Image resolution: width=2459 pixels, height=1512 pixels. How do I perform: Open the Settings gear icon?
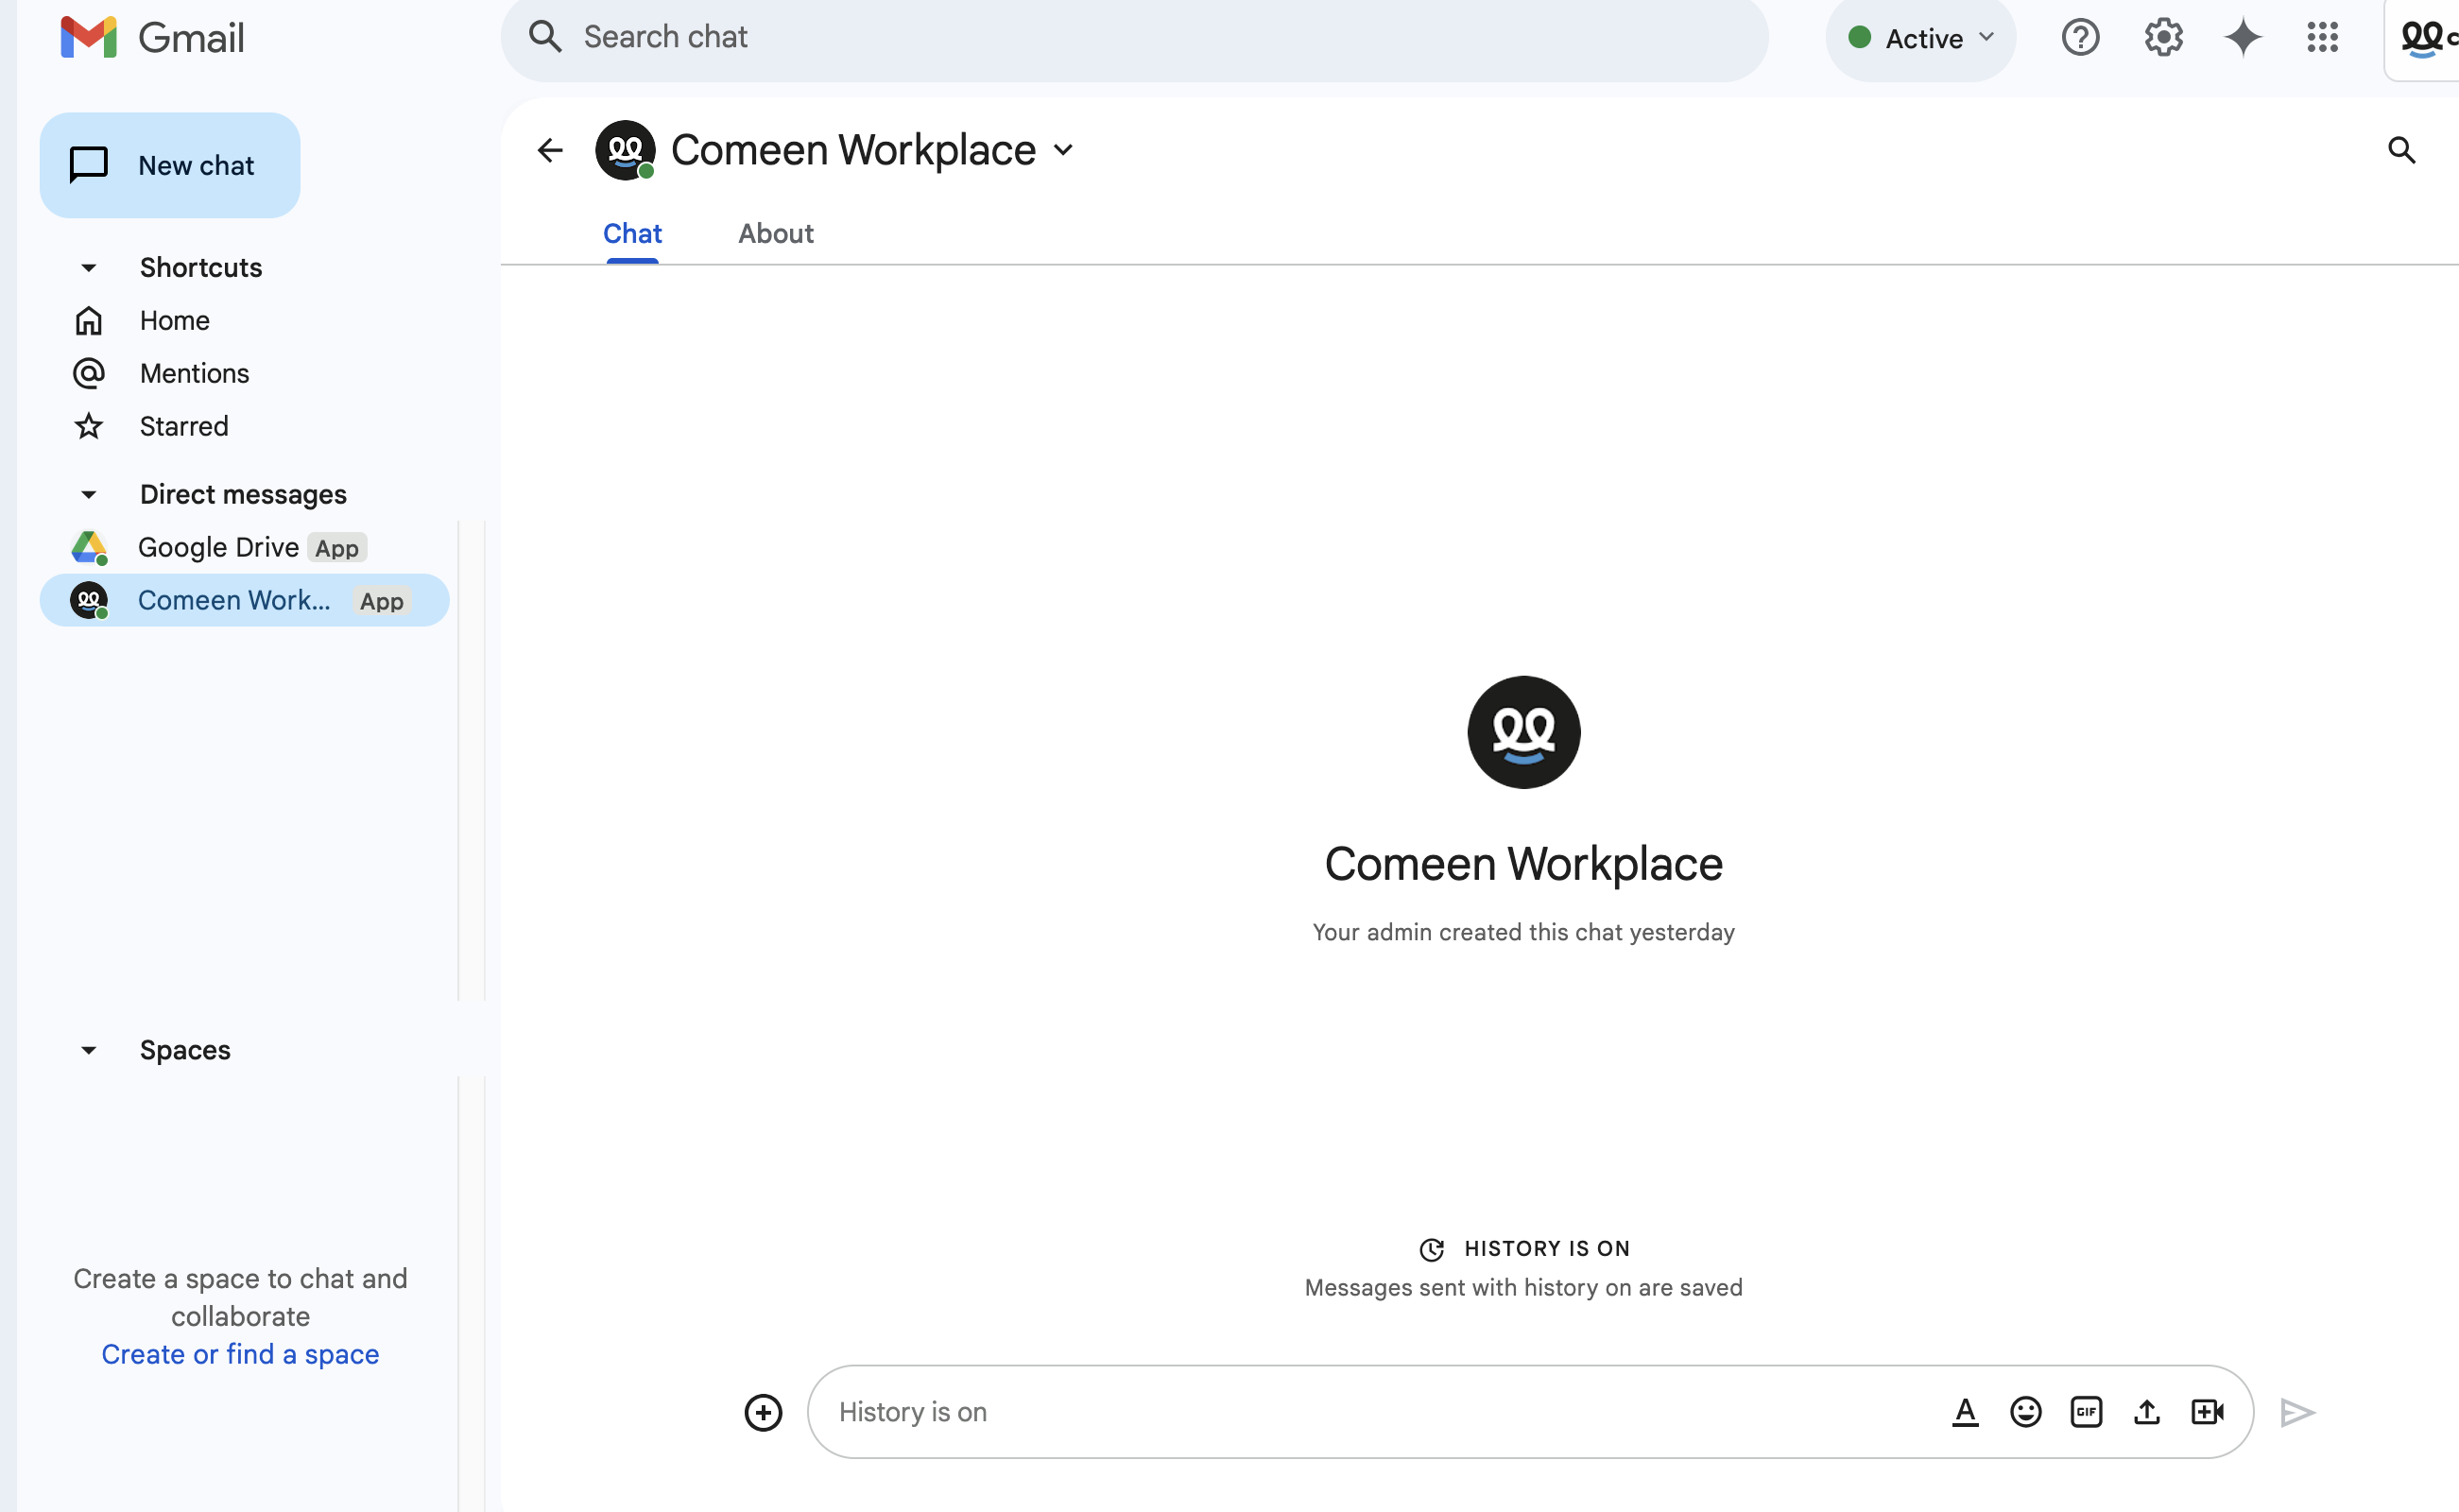(x=2163, y=38)
